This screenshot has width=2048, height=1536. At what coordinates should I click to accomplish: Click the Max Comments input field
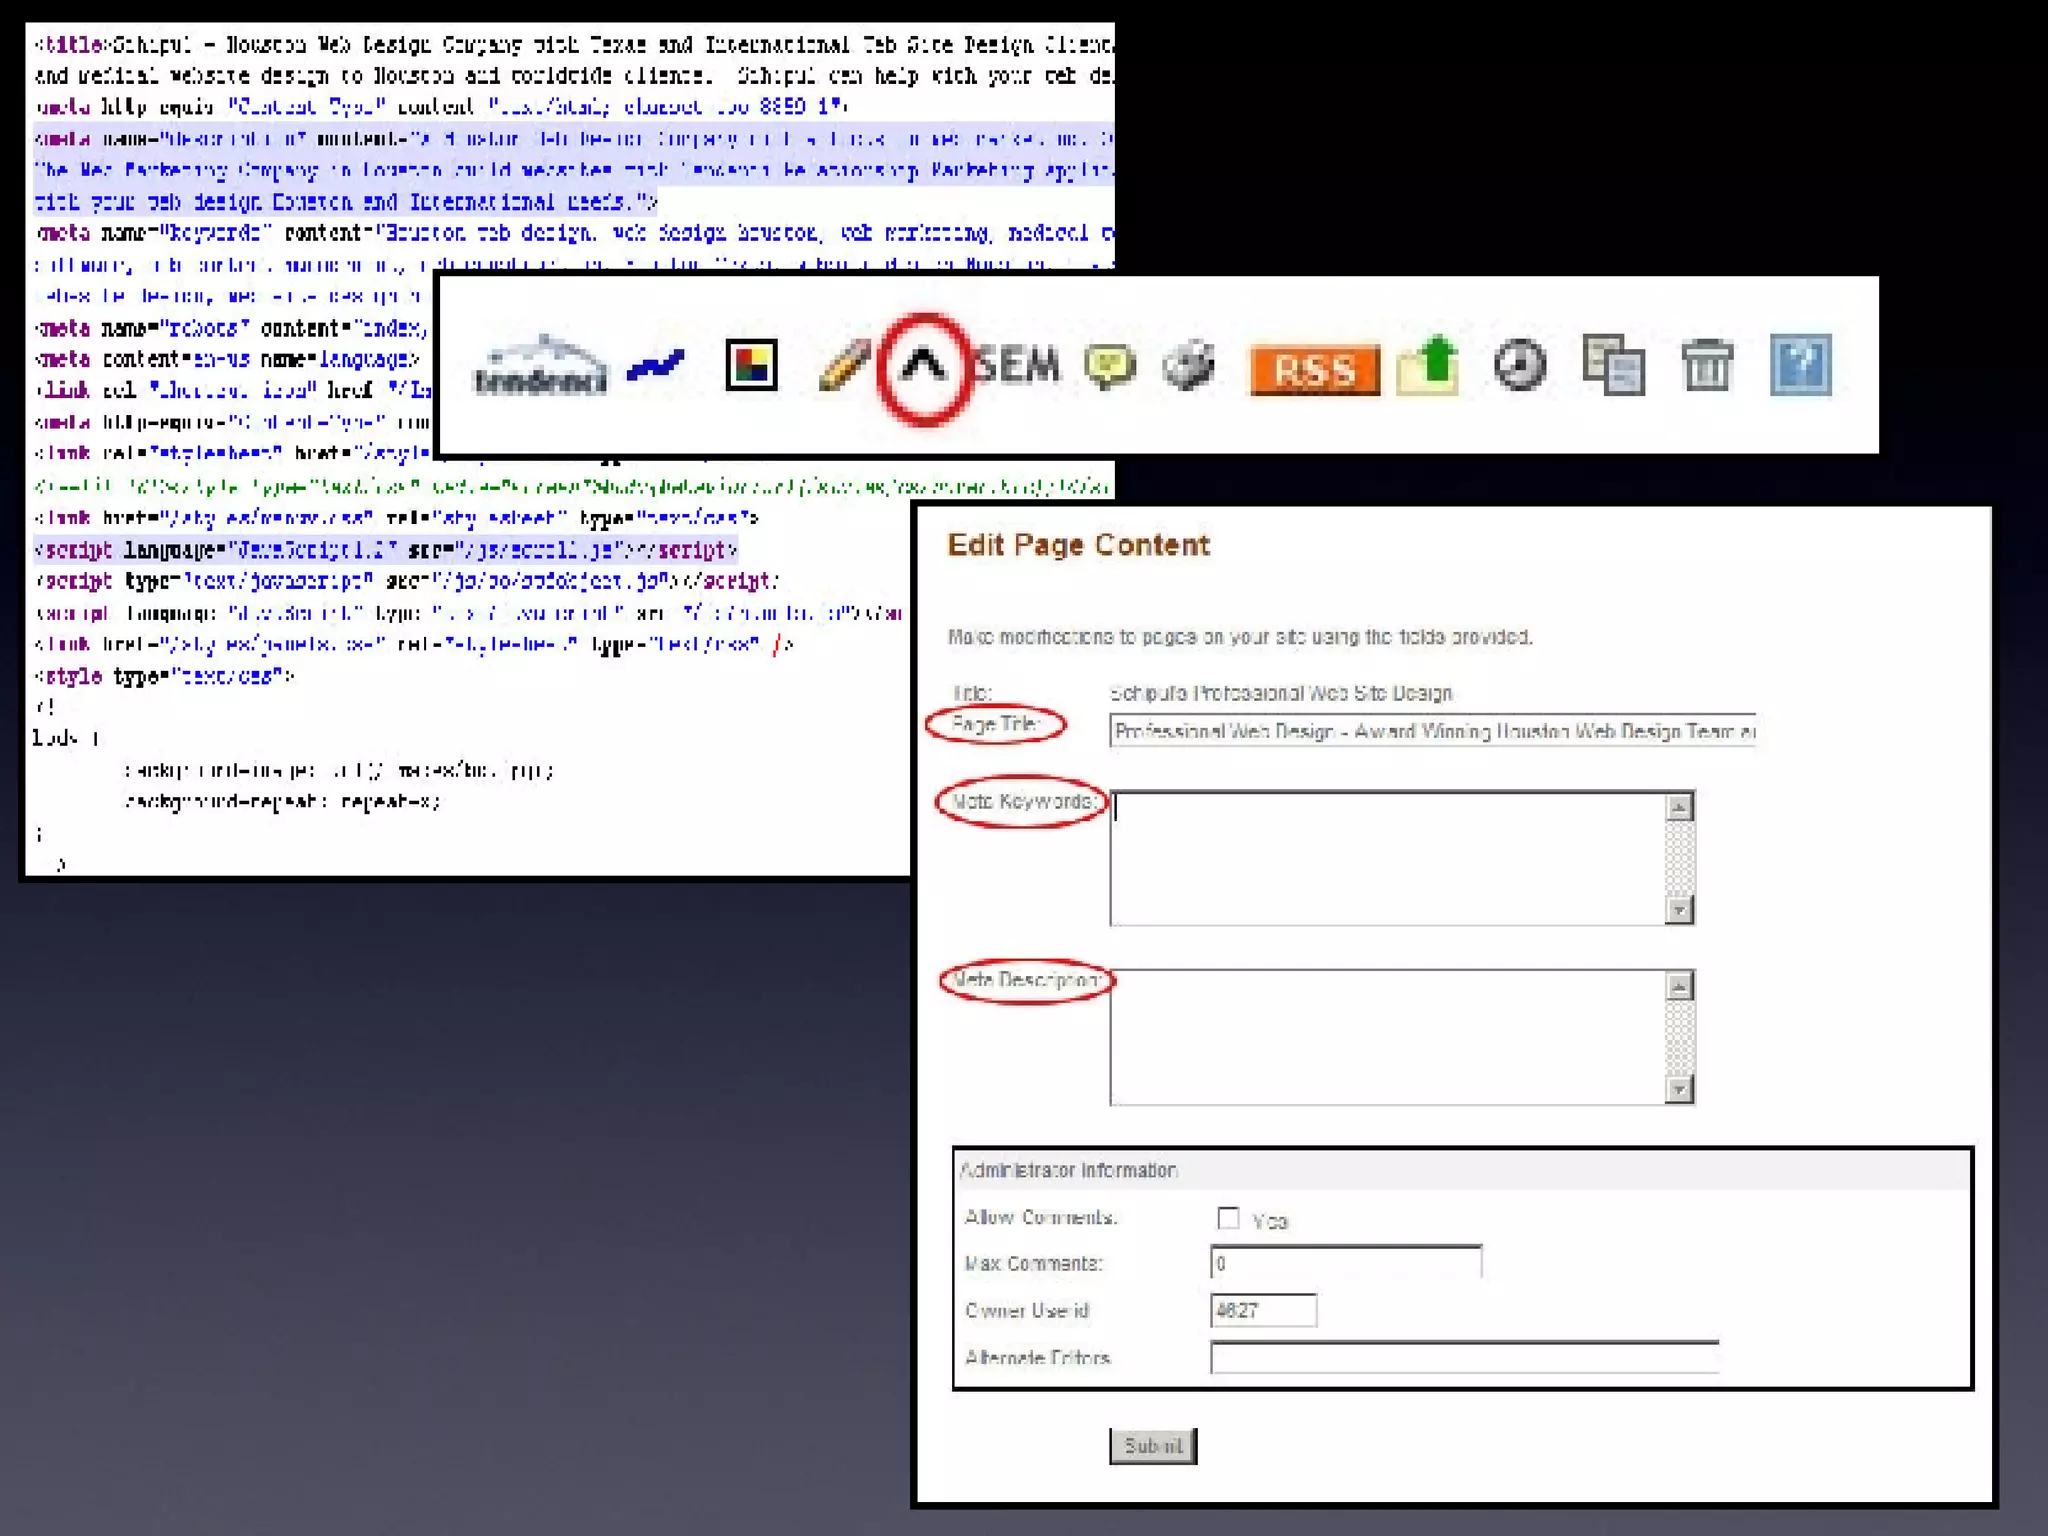pyautogui.click(x=1345, y=1263)
